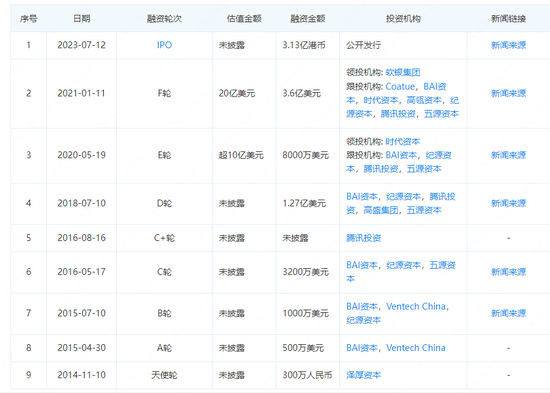Select date cell 2015-04-30
Viewport: 550px width, 393px height.
click(81, 348)
